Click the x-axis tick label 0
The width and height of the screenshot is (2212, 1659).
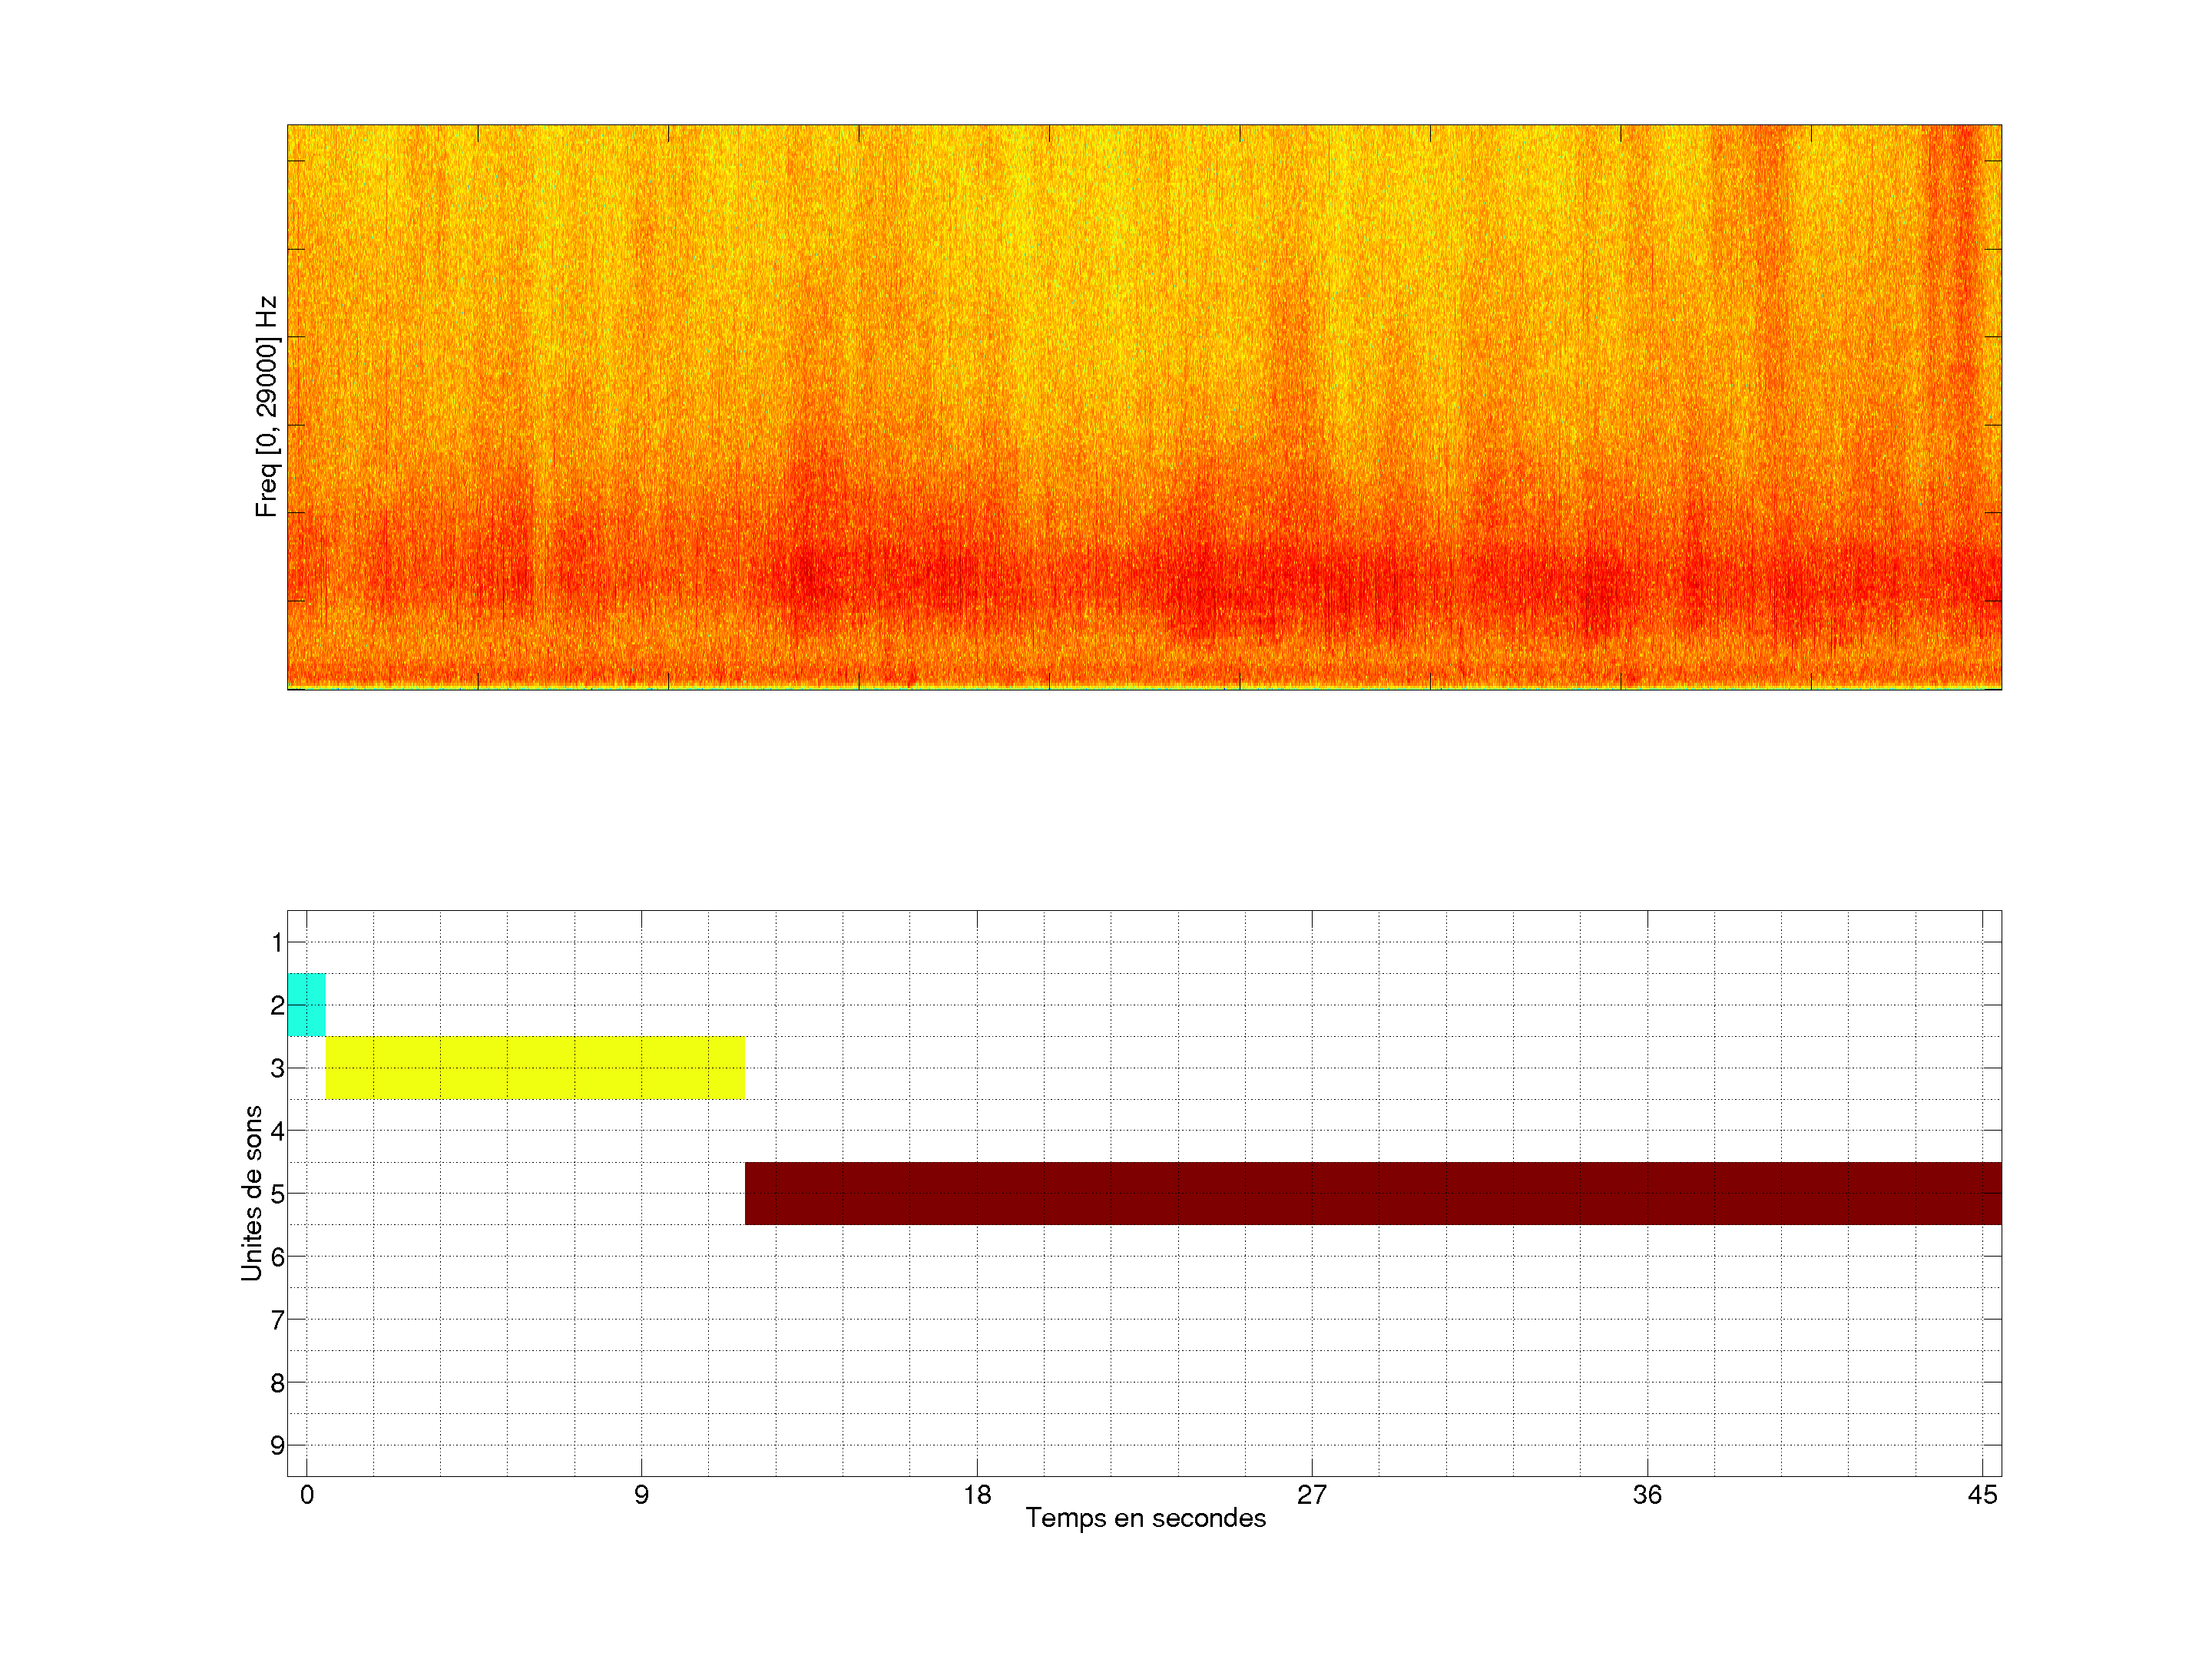(x=306, y=1495)
